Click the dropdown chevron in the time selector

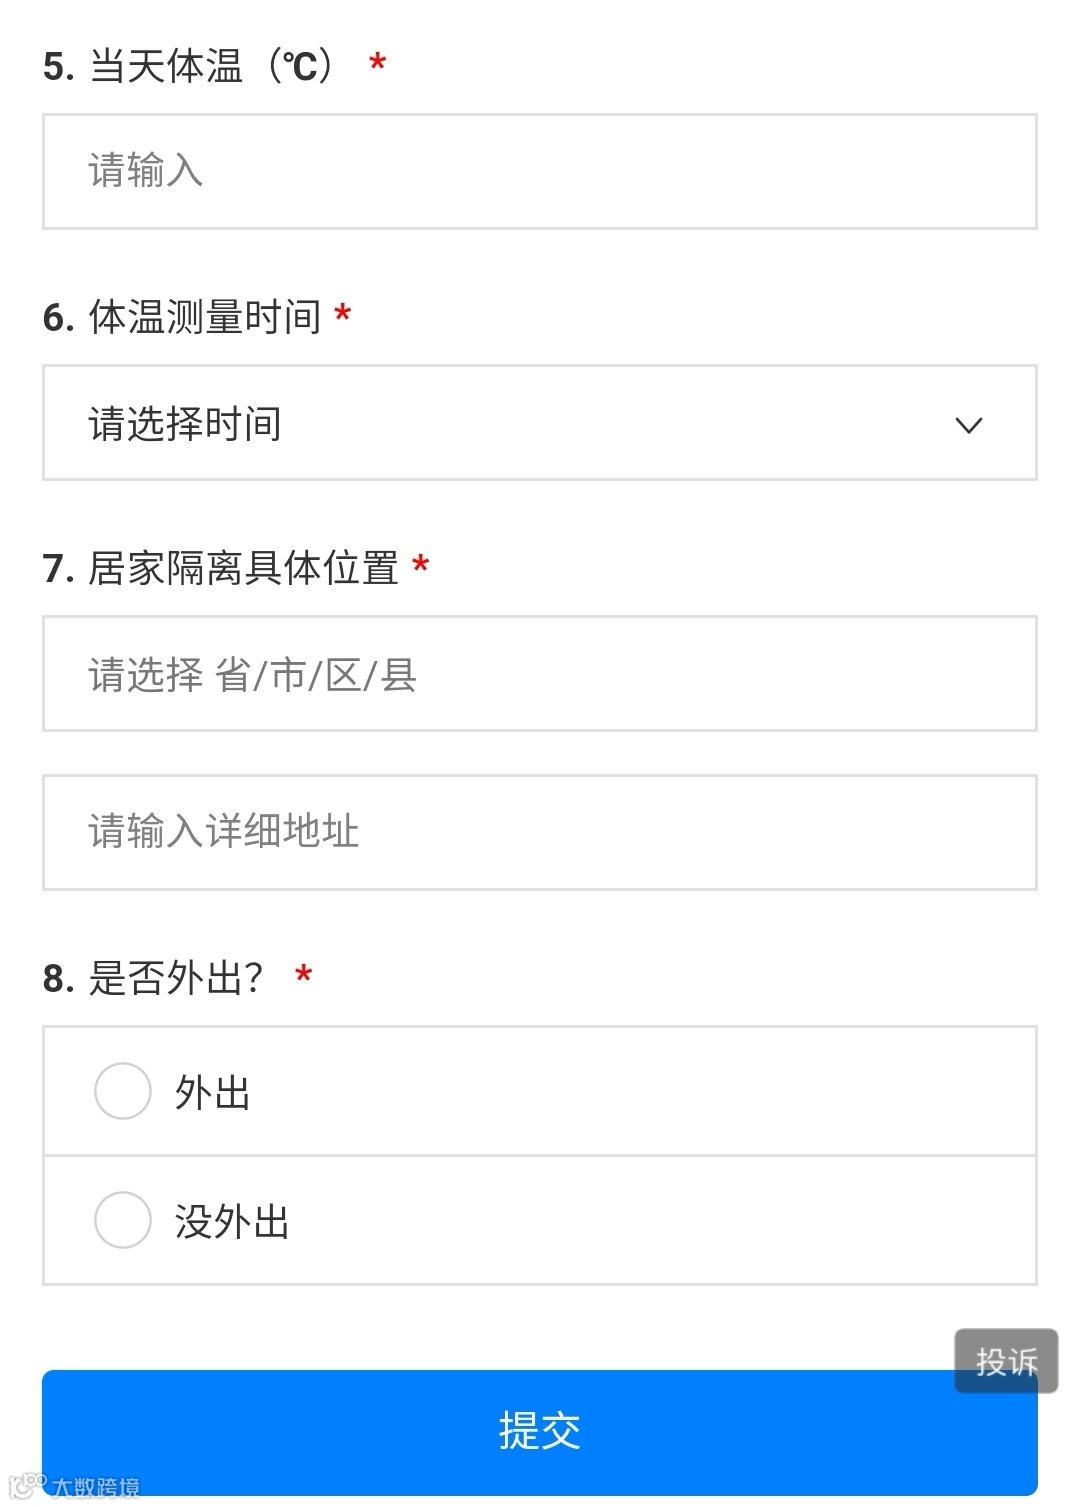(x=968, y=425)
